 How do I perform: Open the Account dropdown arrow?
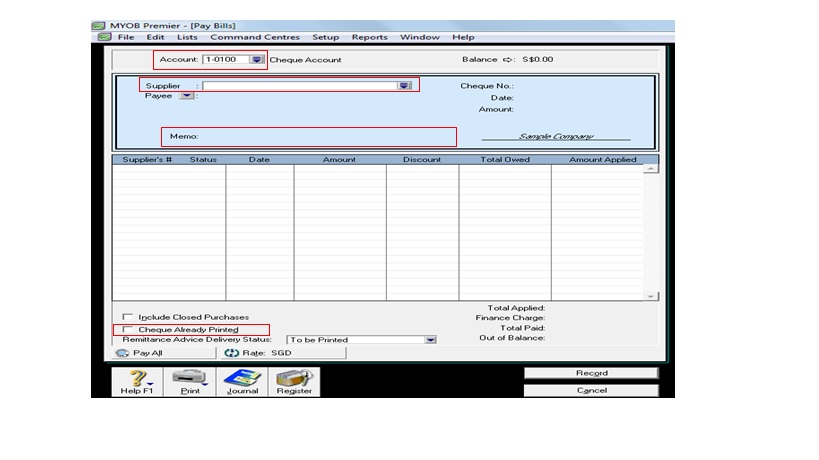click(x=256, y=60)
